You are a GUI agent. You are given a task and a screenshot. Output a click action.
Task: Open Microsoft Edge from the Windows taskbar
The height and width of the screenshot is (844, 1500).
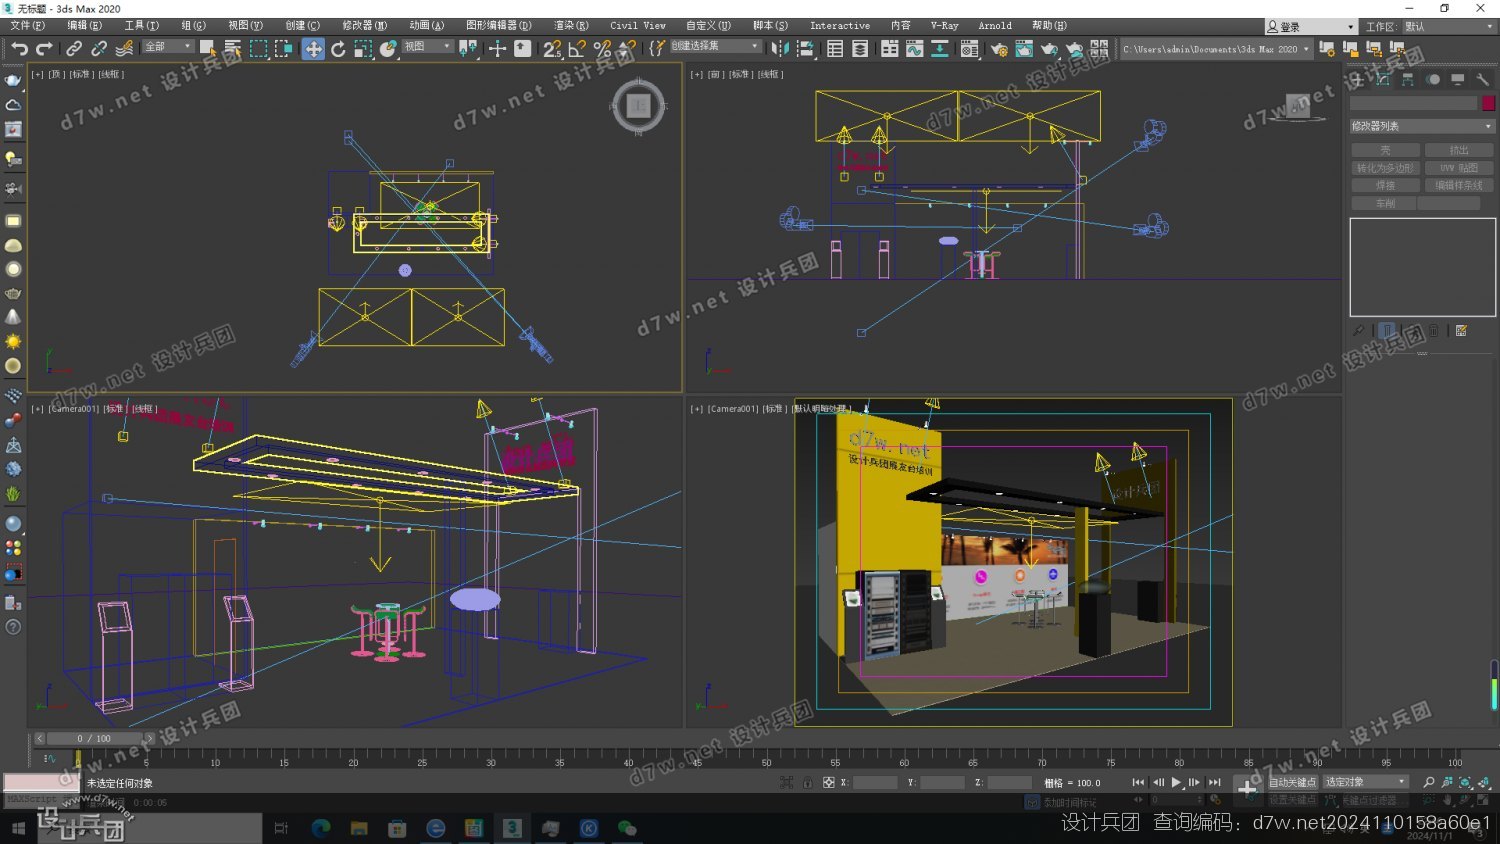coord(321,828)
